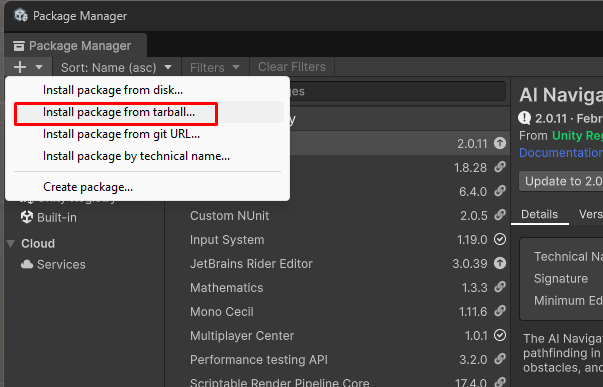Viewport: 603px width, 387px height.
Task: Click the Technical Name field label
Action: [568, 257]
